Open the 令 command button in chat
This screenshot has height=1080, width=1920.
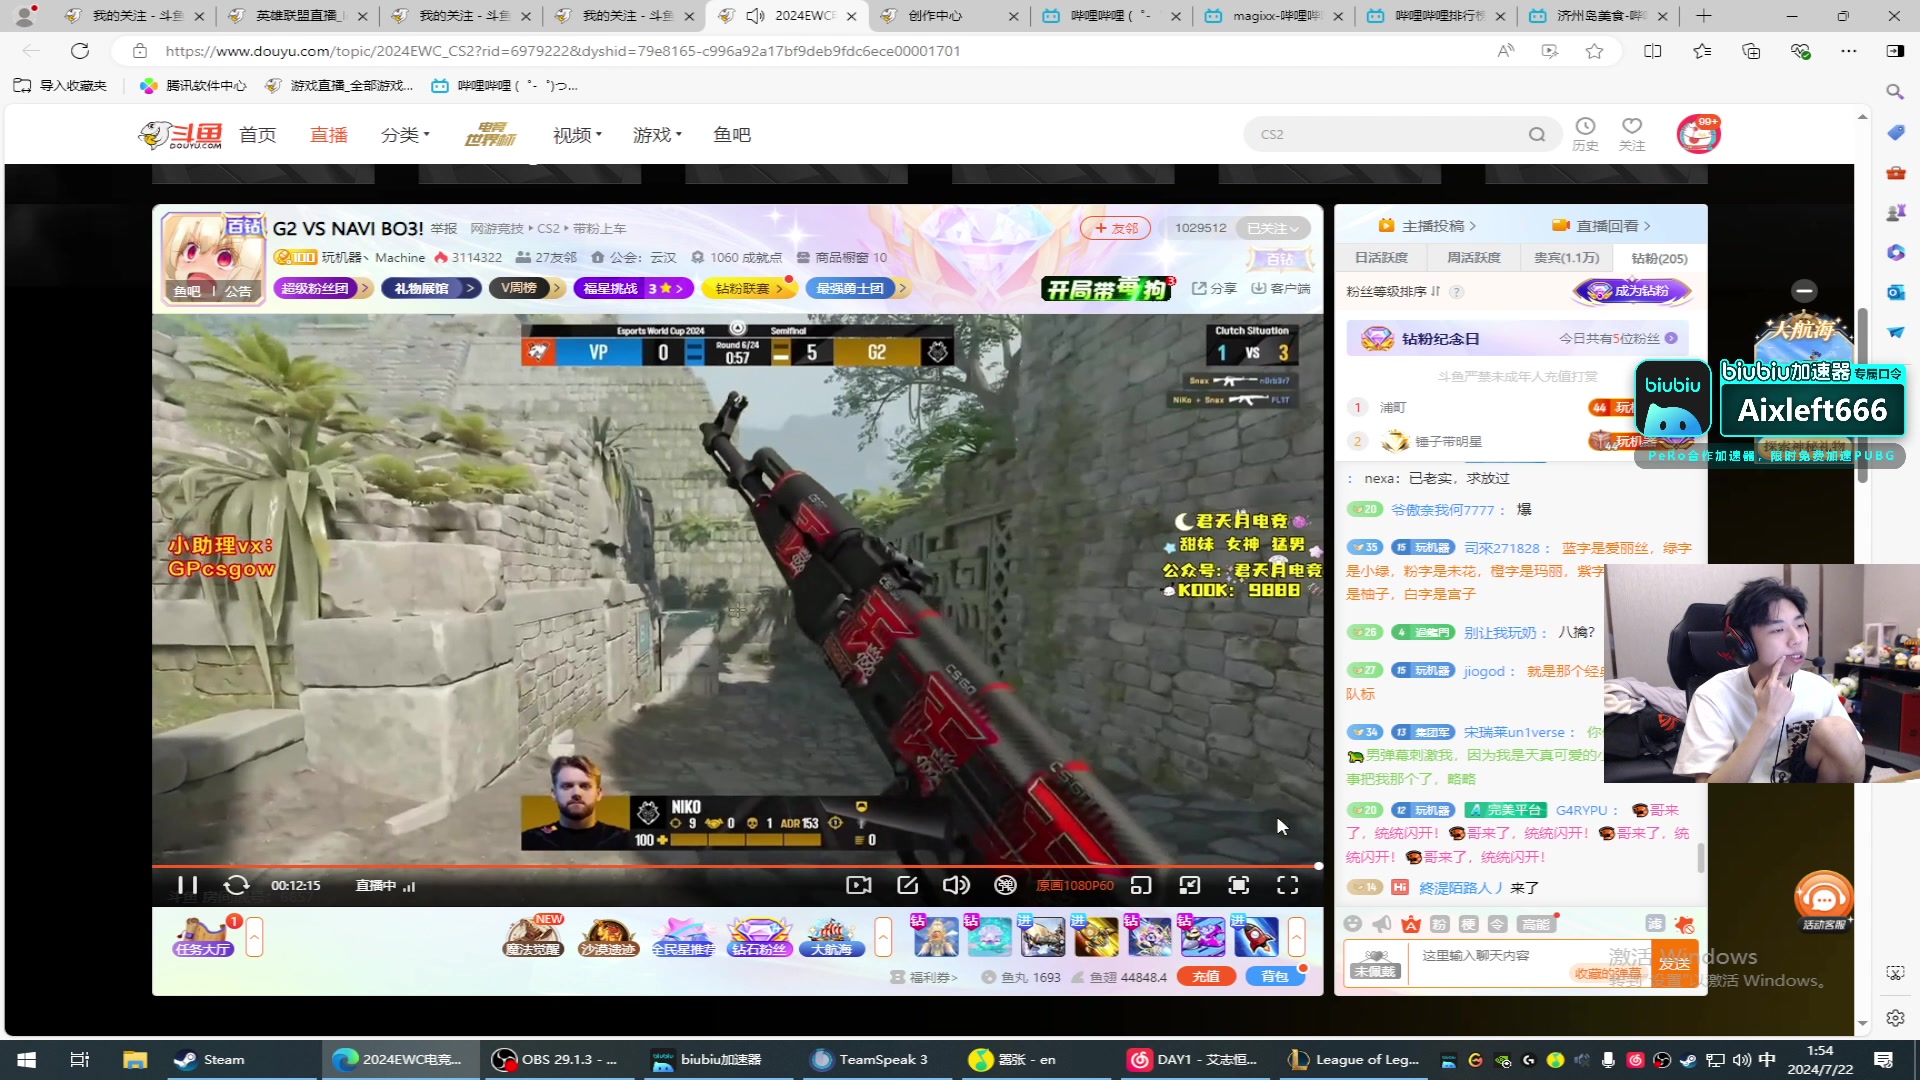pos(1498,924)
